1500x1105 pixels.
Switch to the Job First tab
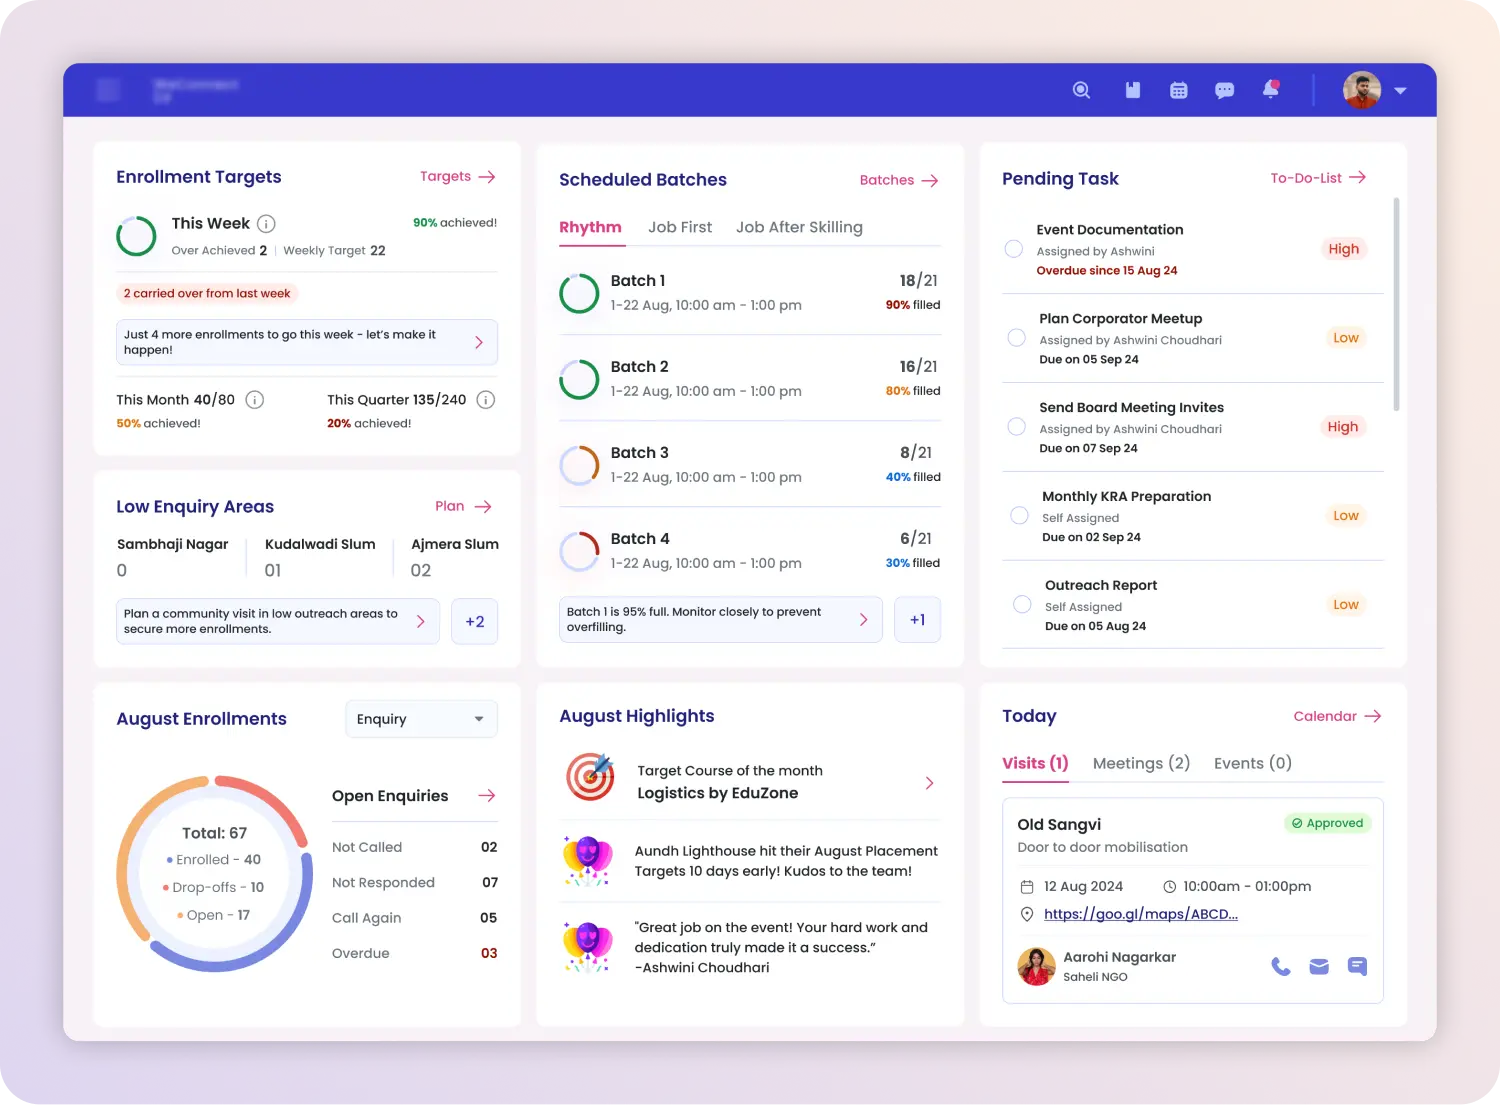[680, 227]
